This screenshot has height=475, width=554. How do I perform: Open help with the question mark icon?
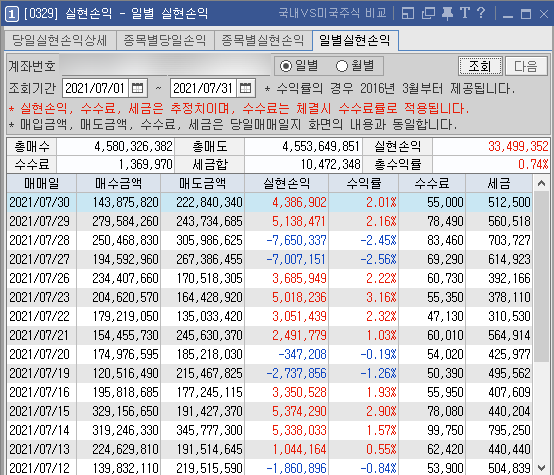[481, 13]
